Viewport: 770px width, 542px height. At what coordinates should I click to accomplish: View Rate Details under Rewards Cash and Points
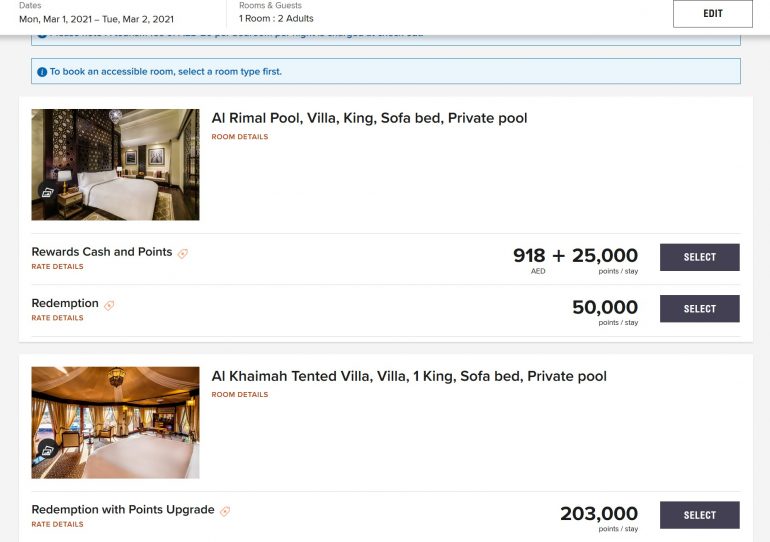(x=57, y=267)
